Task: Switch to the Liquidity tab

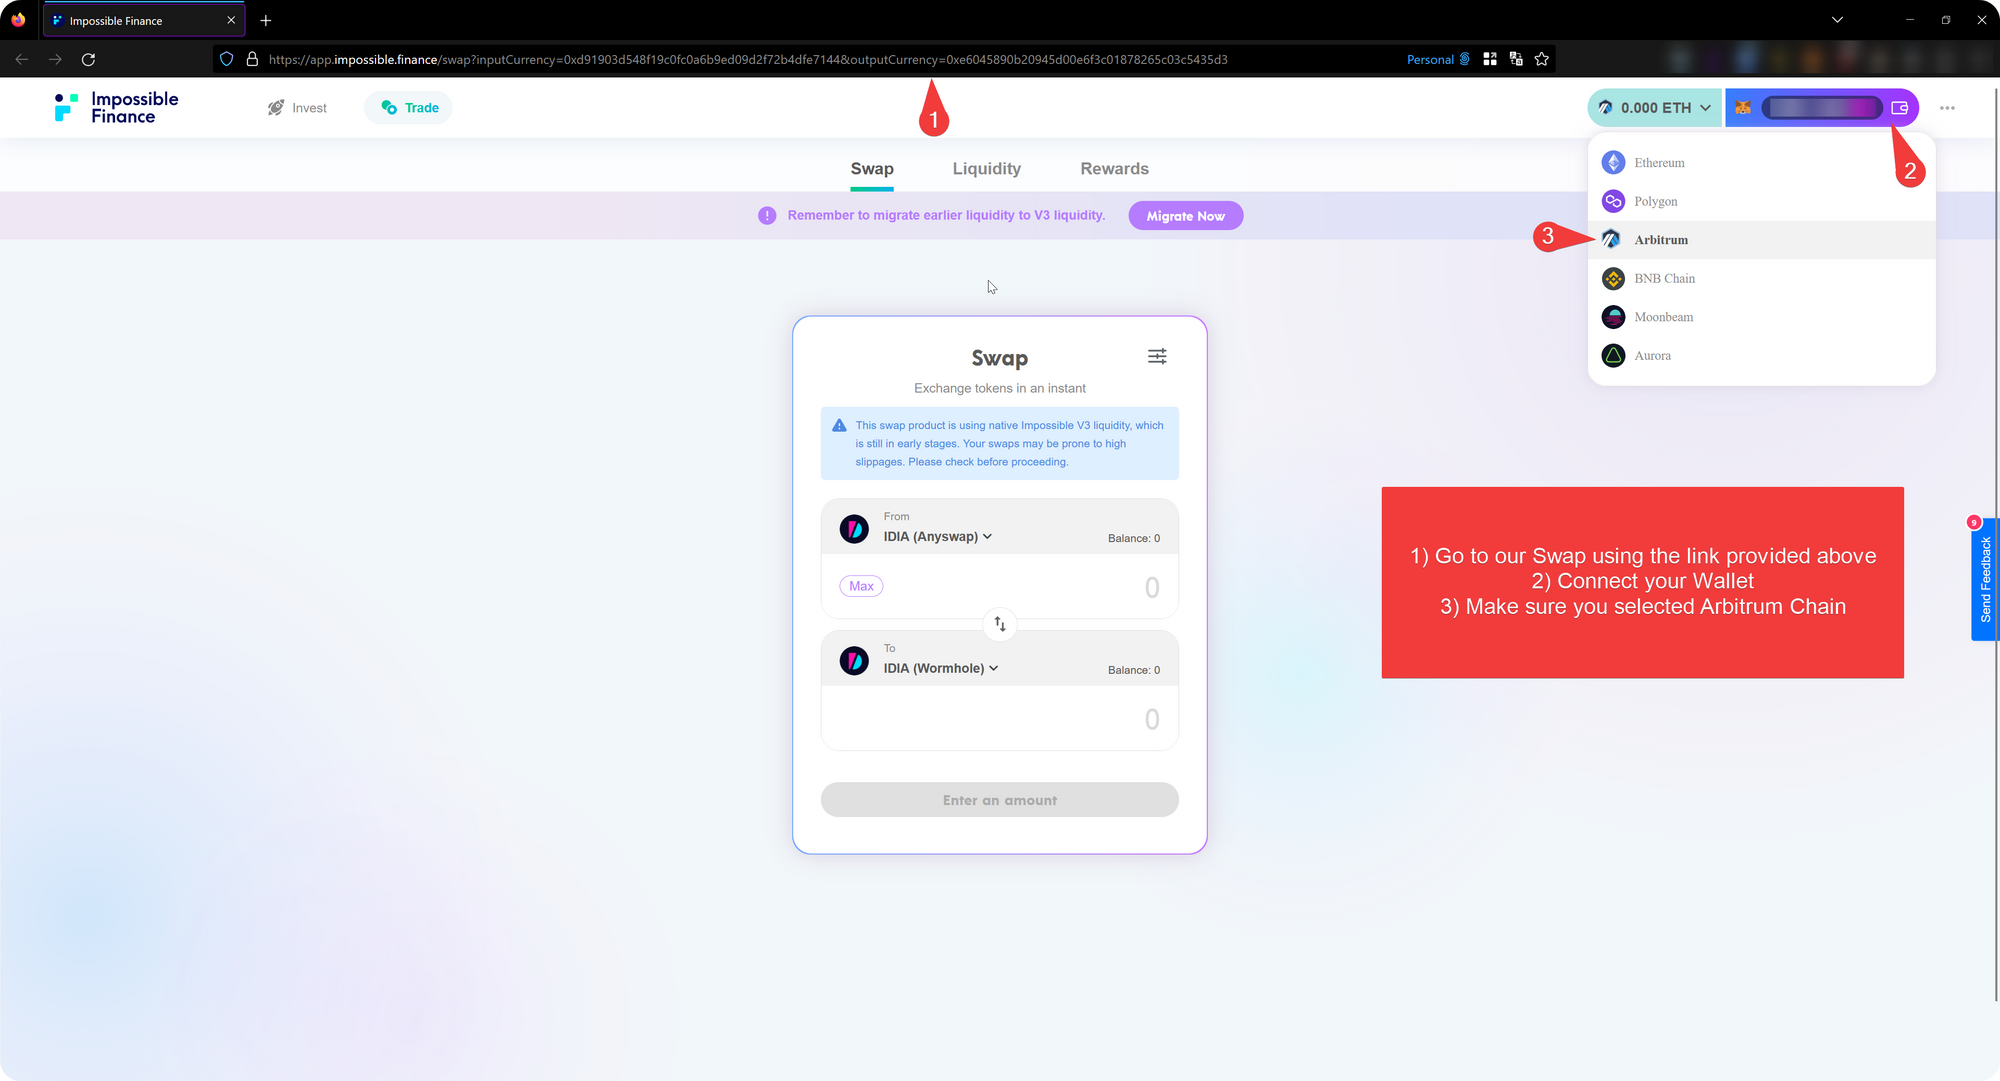Action: [987, 169]
